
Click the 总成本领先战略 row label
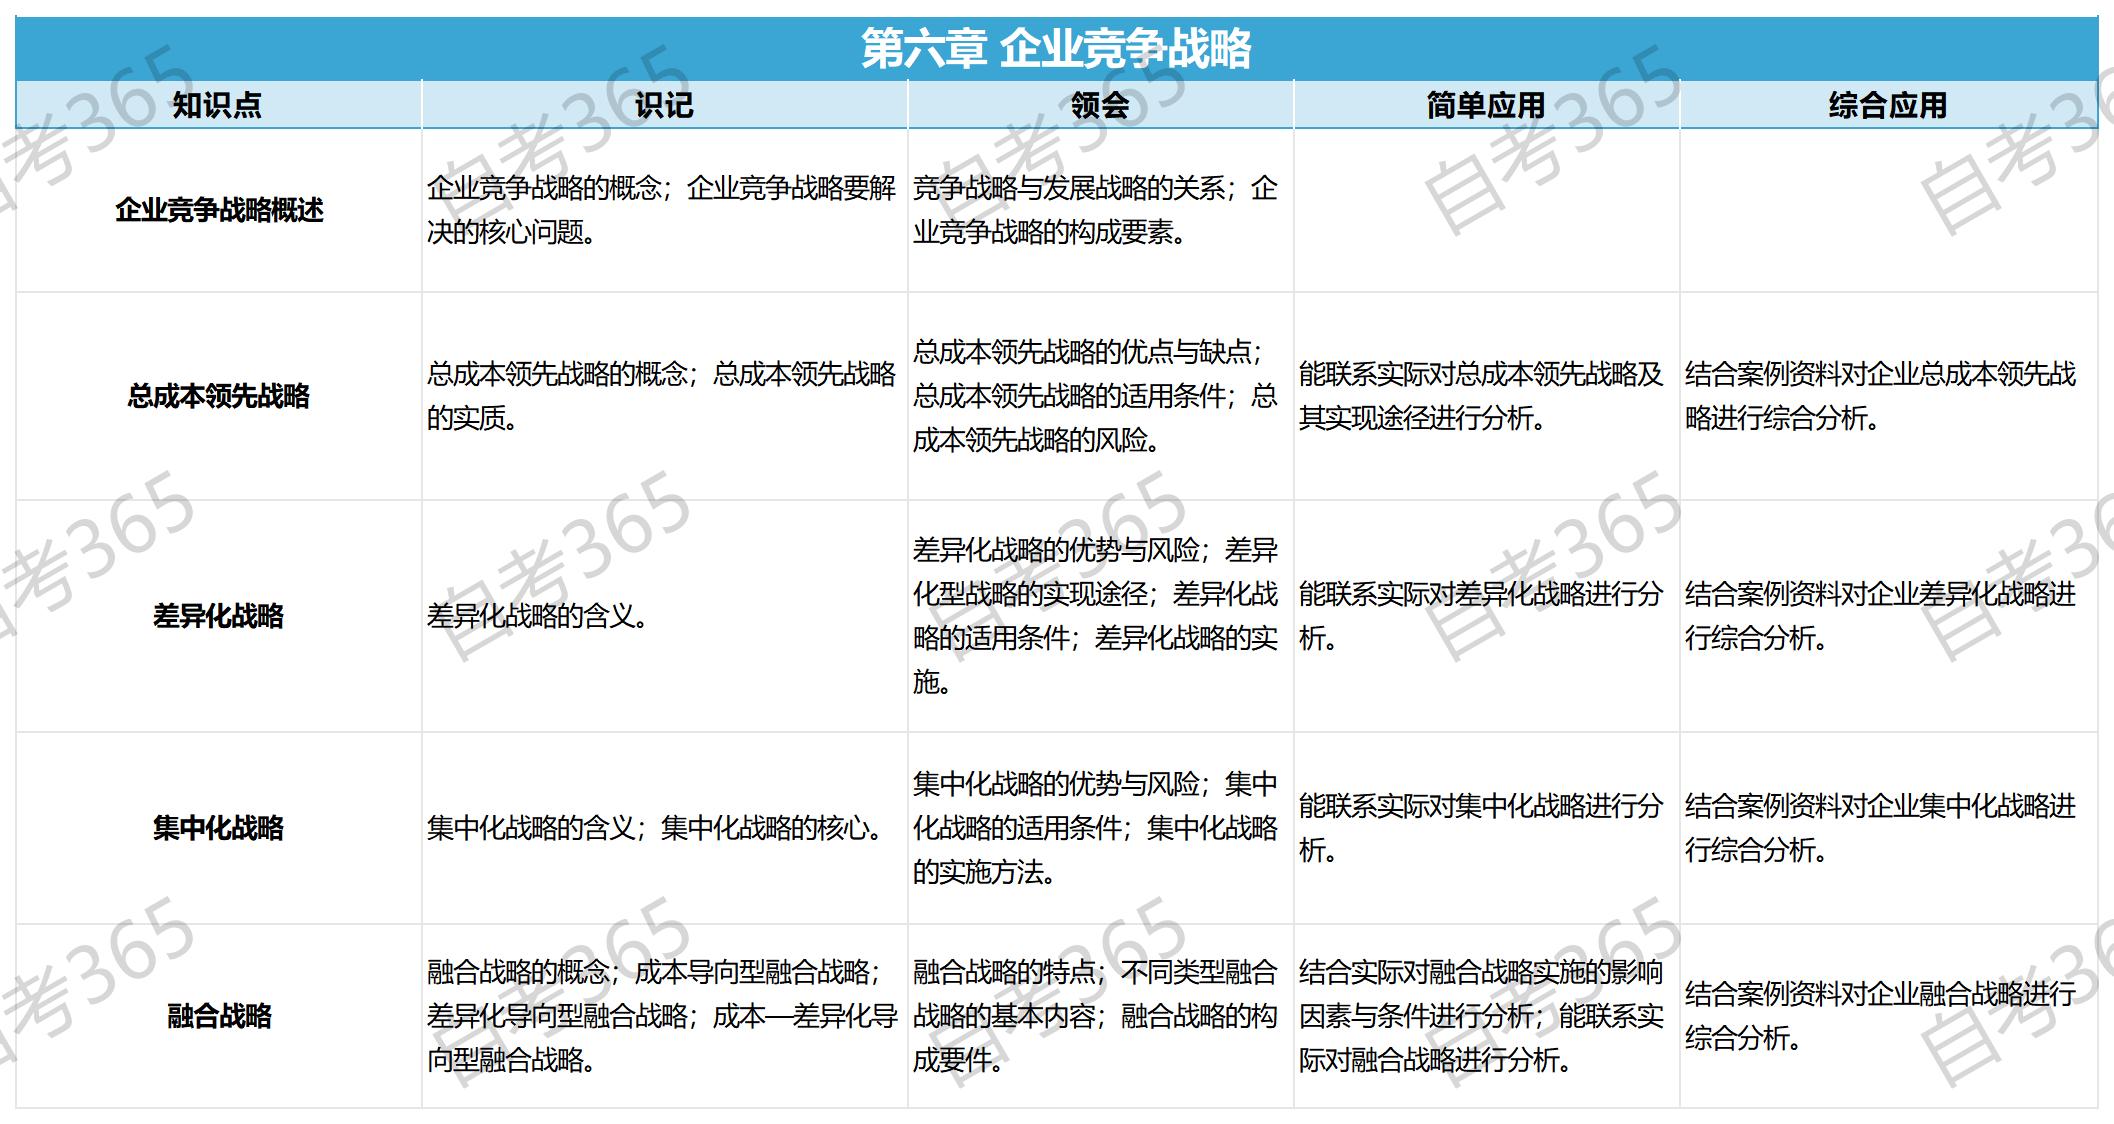(x=219, y=396)
